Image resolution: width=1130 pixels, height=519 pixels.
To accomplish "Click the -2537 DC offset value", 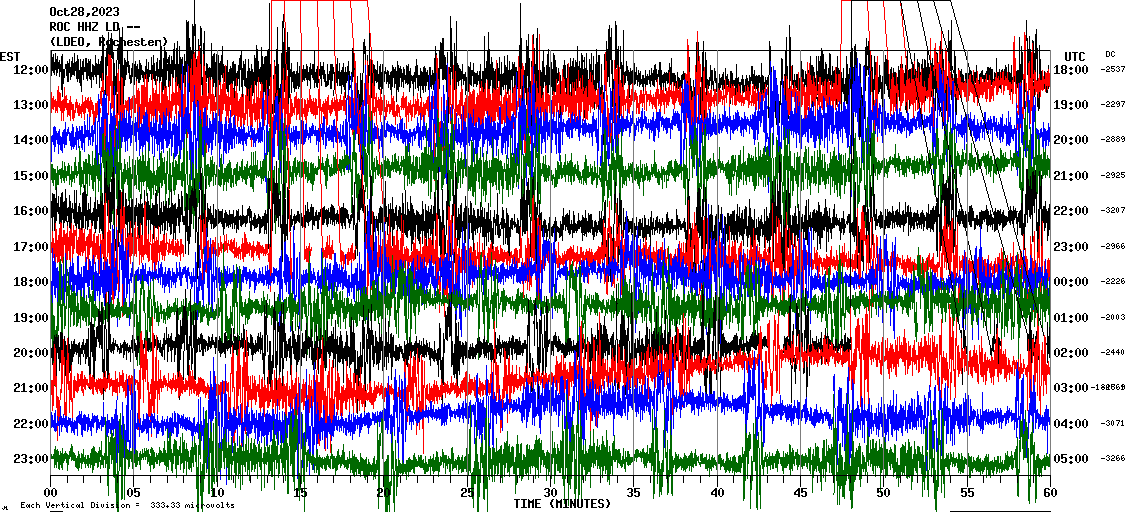I will click(1113, 69).
